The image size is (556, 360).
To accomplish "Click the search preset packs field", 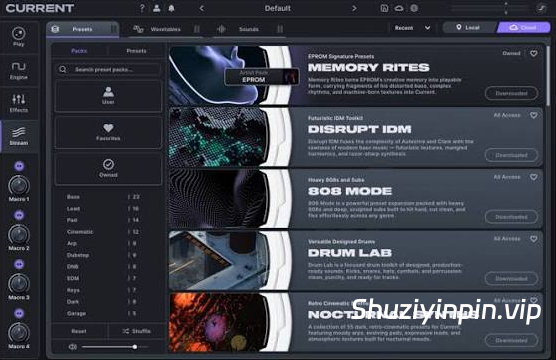I will click(x=108, y=70).
